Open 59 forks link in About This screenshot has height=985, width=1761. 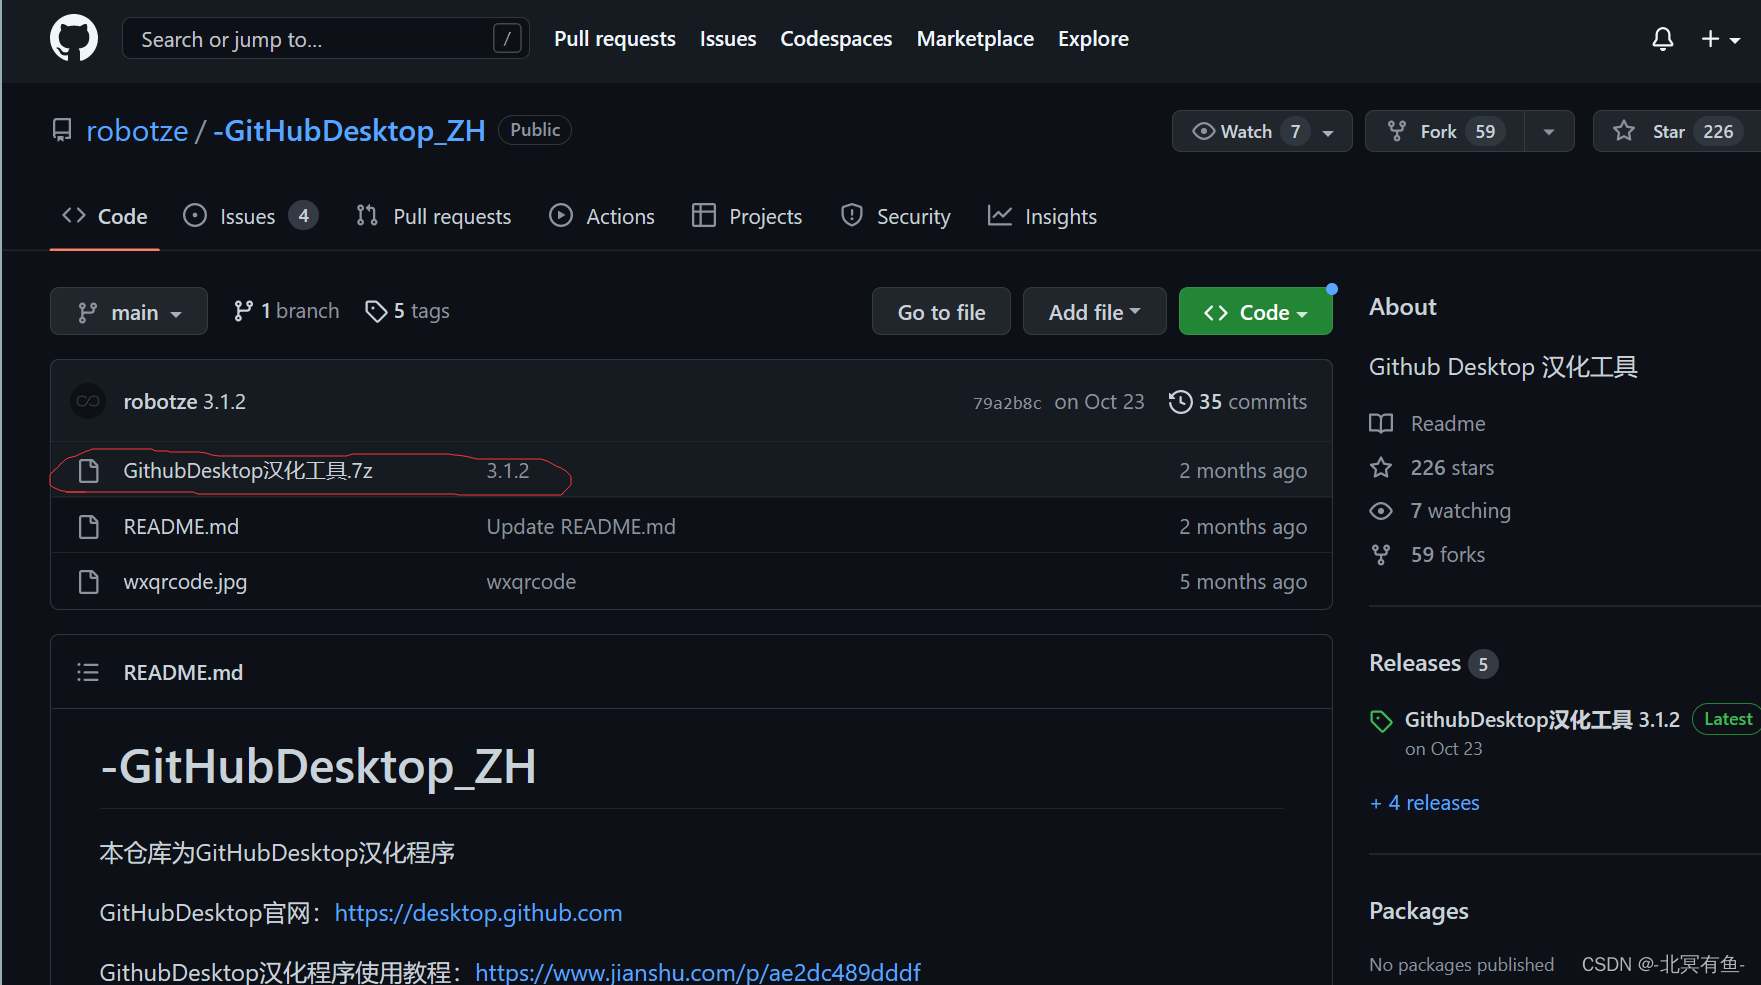[1448, 555]
